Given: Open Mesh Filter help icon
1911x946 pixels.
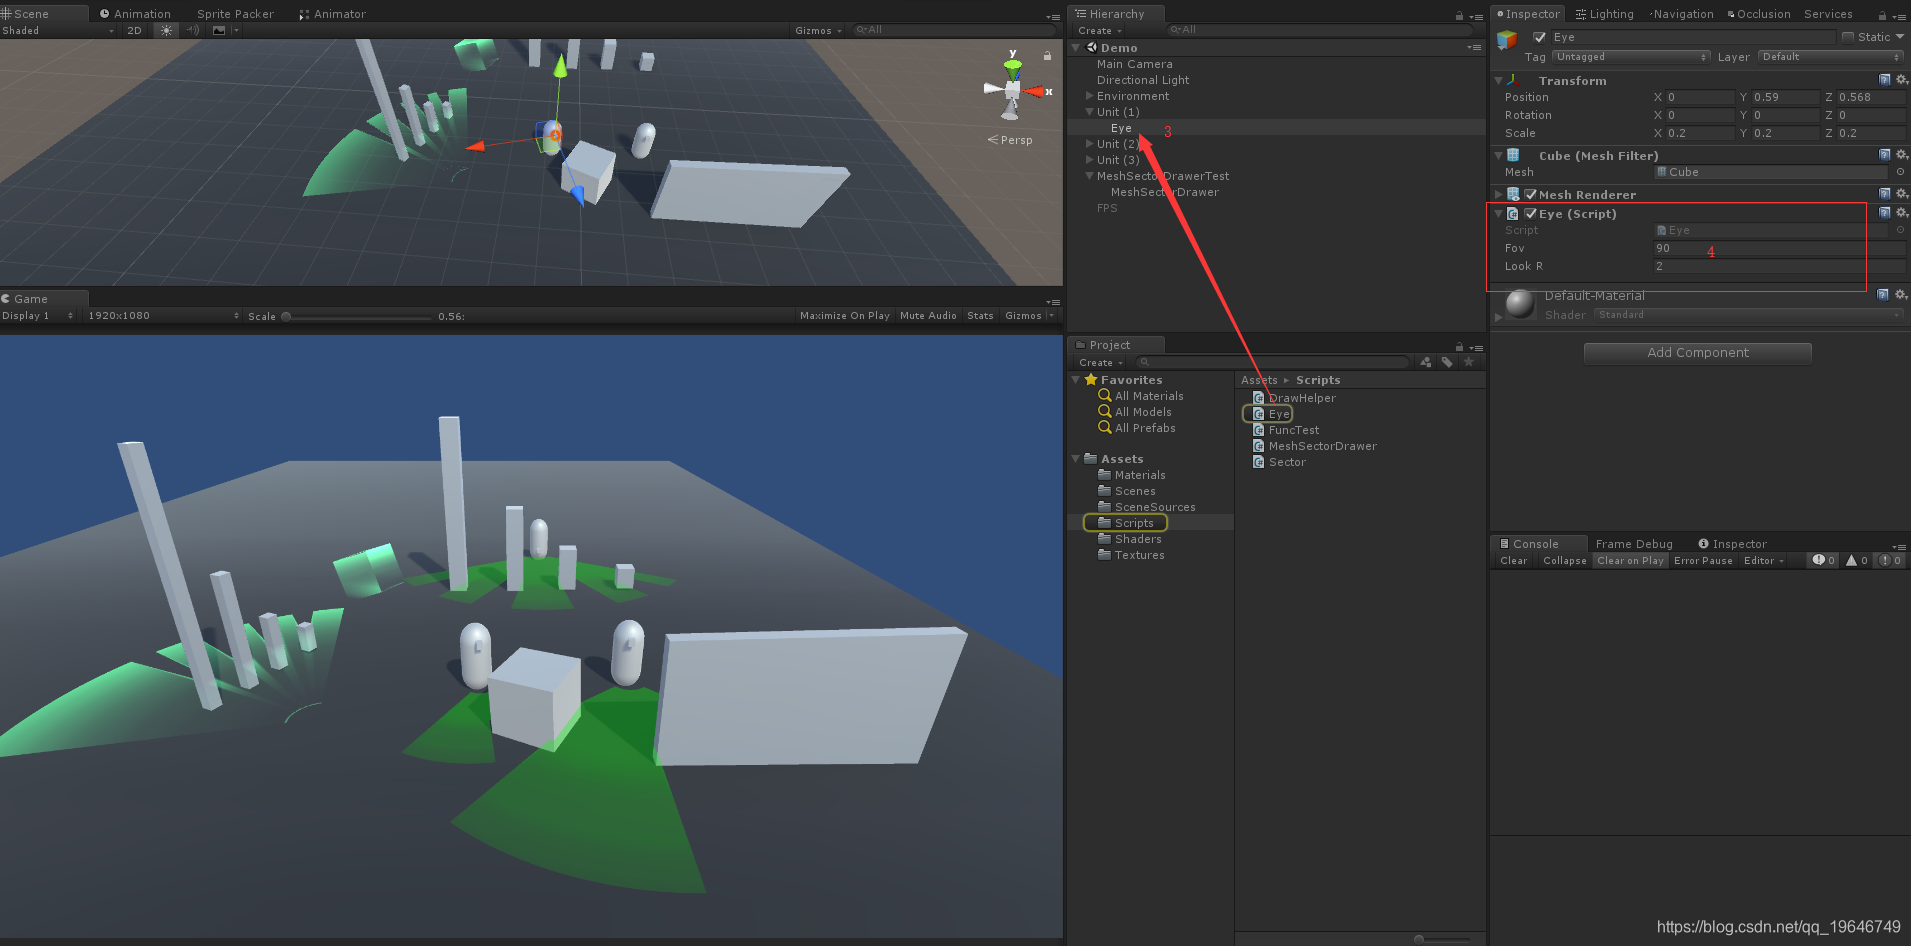Looking at the screenshot, I should click(x=1885, y=155).
